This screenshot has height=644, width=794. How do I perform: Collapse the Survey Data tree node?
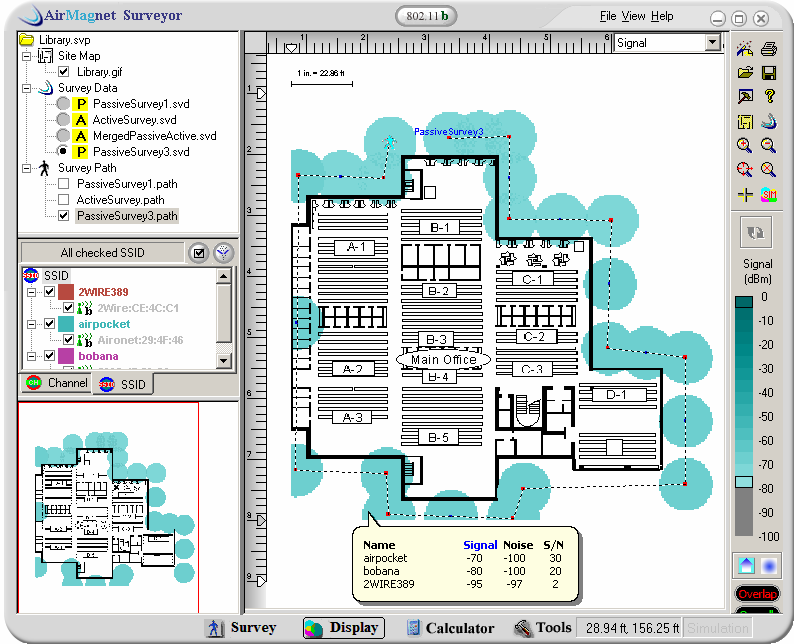coord(26,88)
